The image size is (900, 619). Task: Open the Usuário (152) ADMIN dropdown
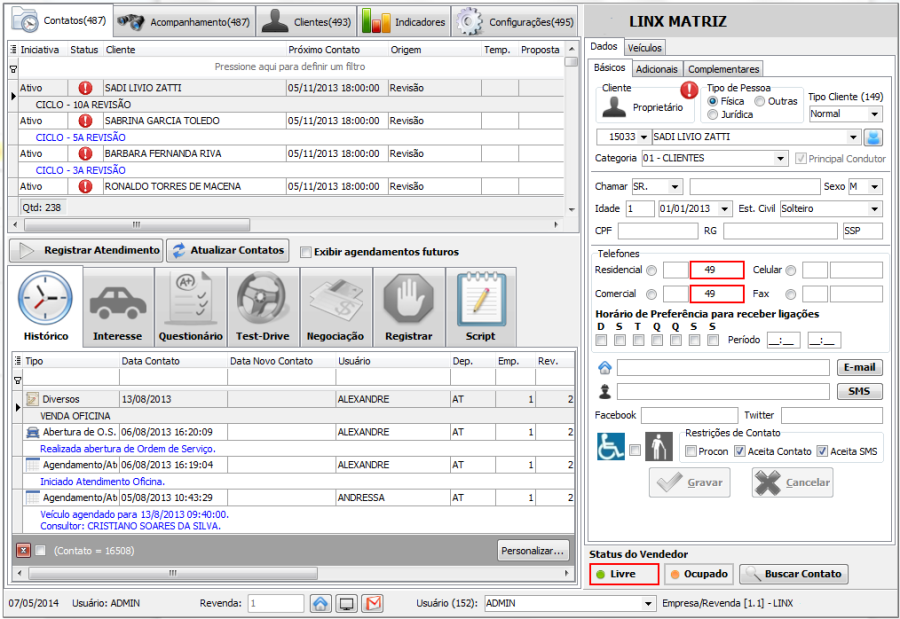tap(648, 603)
